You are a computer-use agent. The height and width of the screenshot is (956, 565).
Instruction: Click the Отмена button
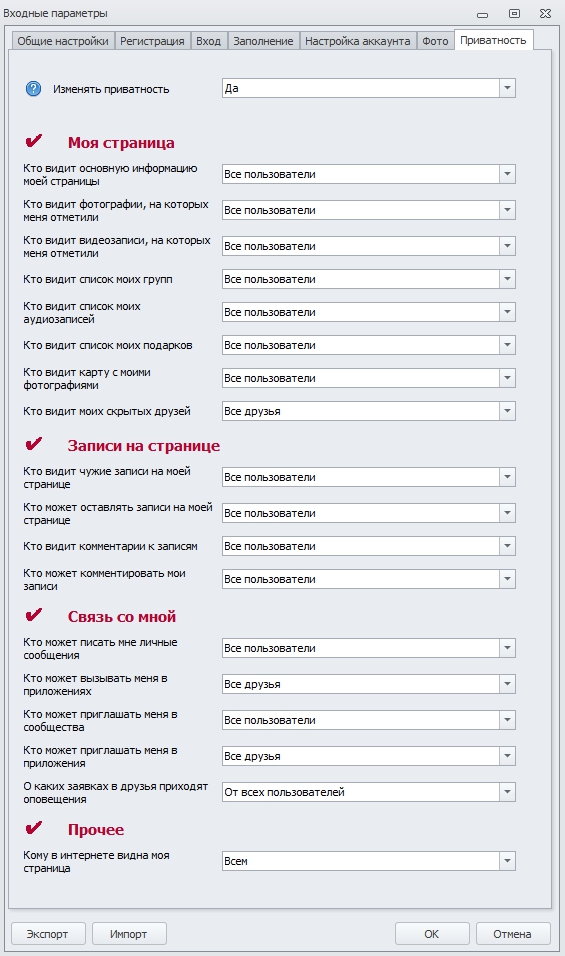click(513, 933)
